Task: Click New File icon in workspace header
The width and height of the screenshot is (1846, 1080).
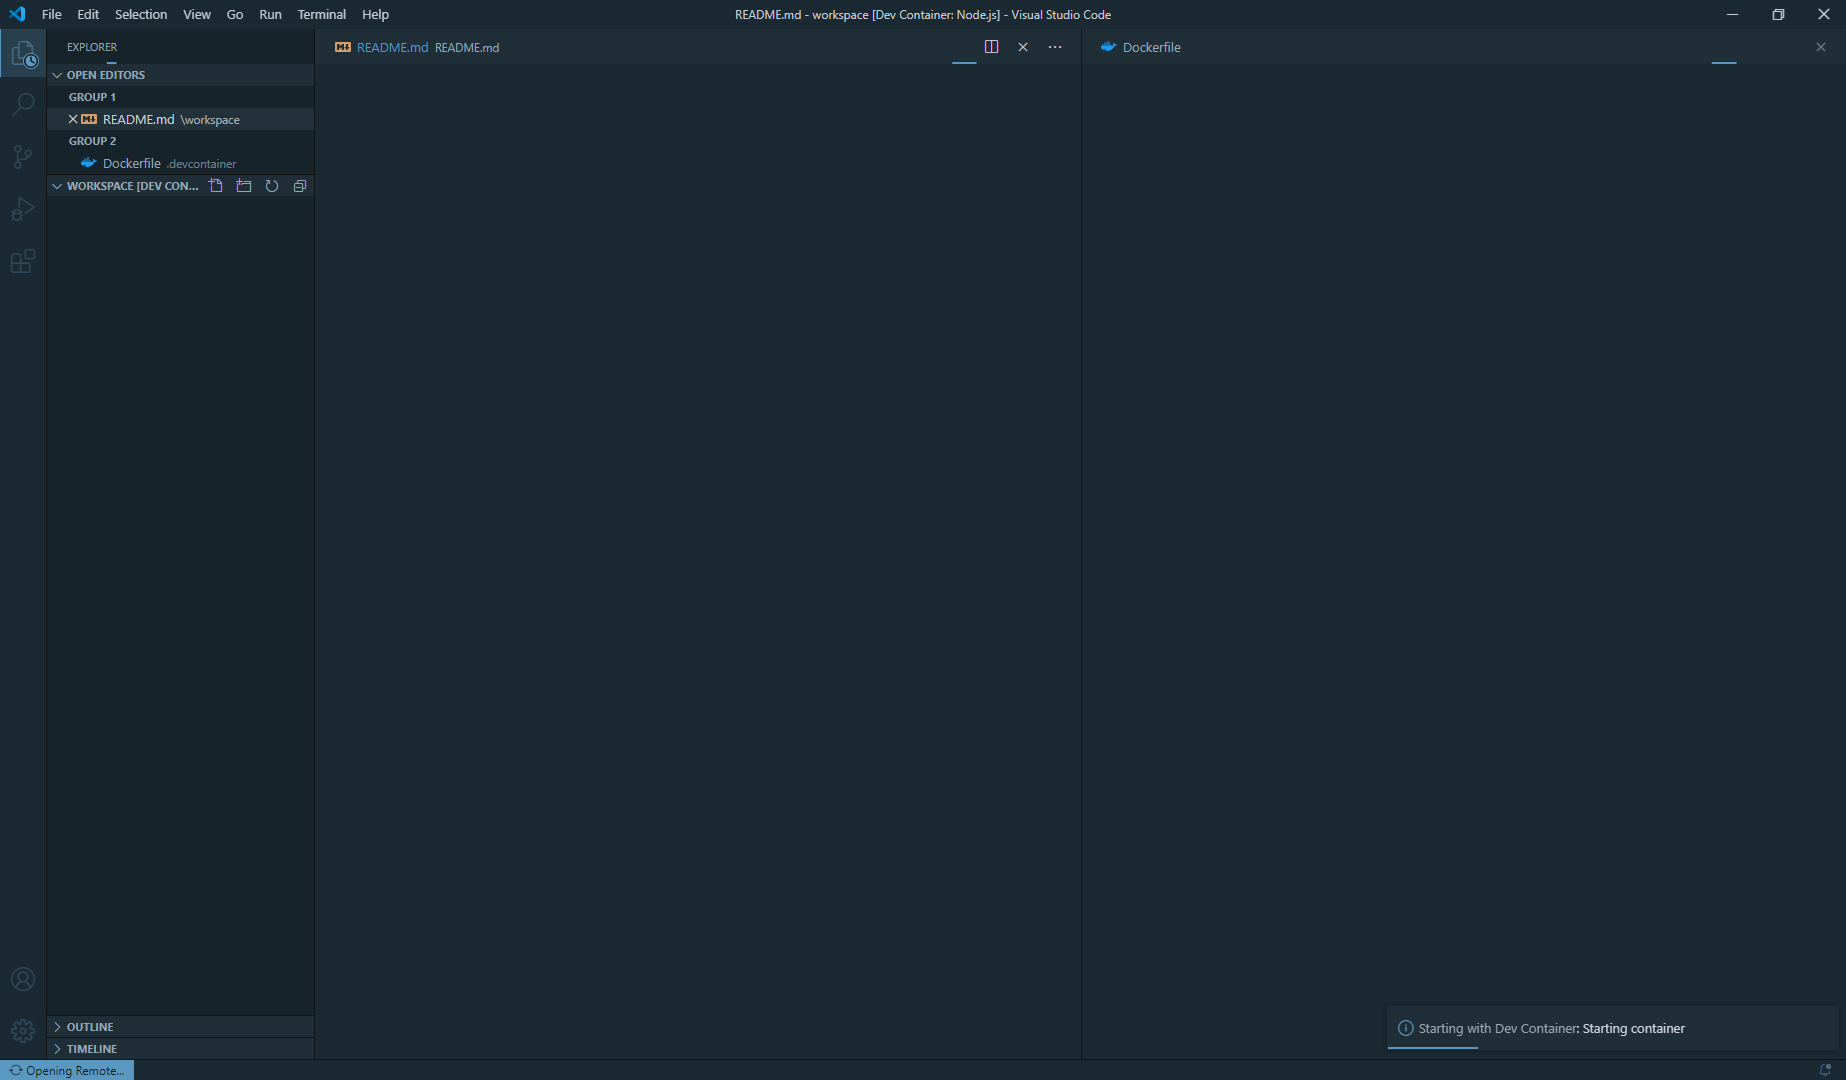Action: pyautogui.click(x=216, y=186)
